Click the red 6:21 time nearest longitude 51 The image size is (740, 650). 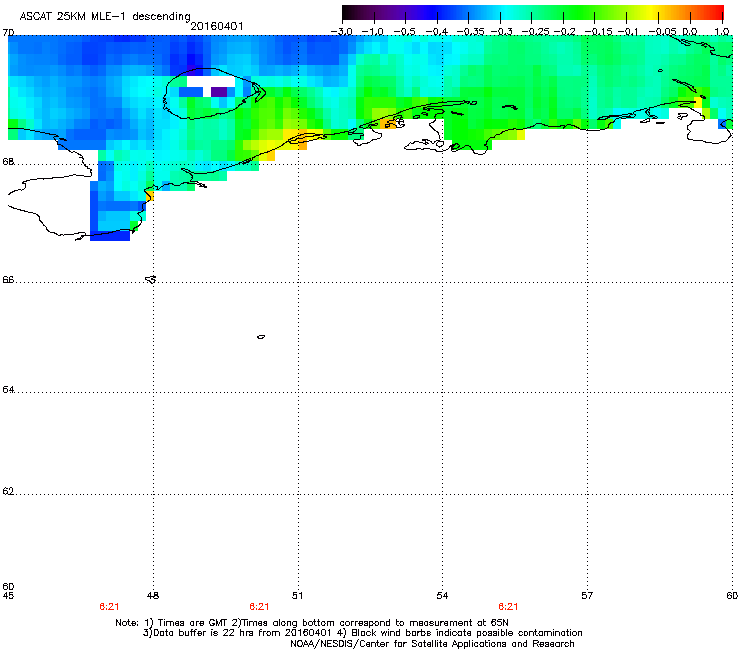click(259, 607)
